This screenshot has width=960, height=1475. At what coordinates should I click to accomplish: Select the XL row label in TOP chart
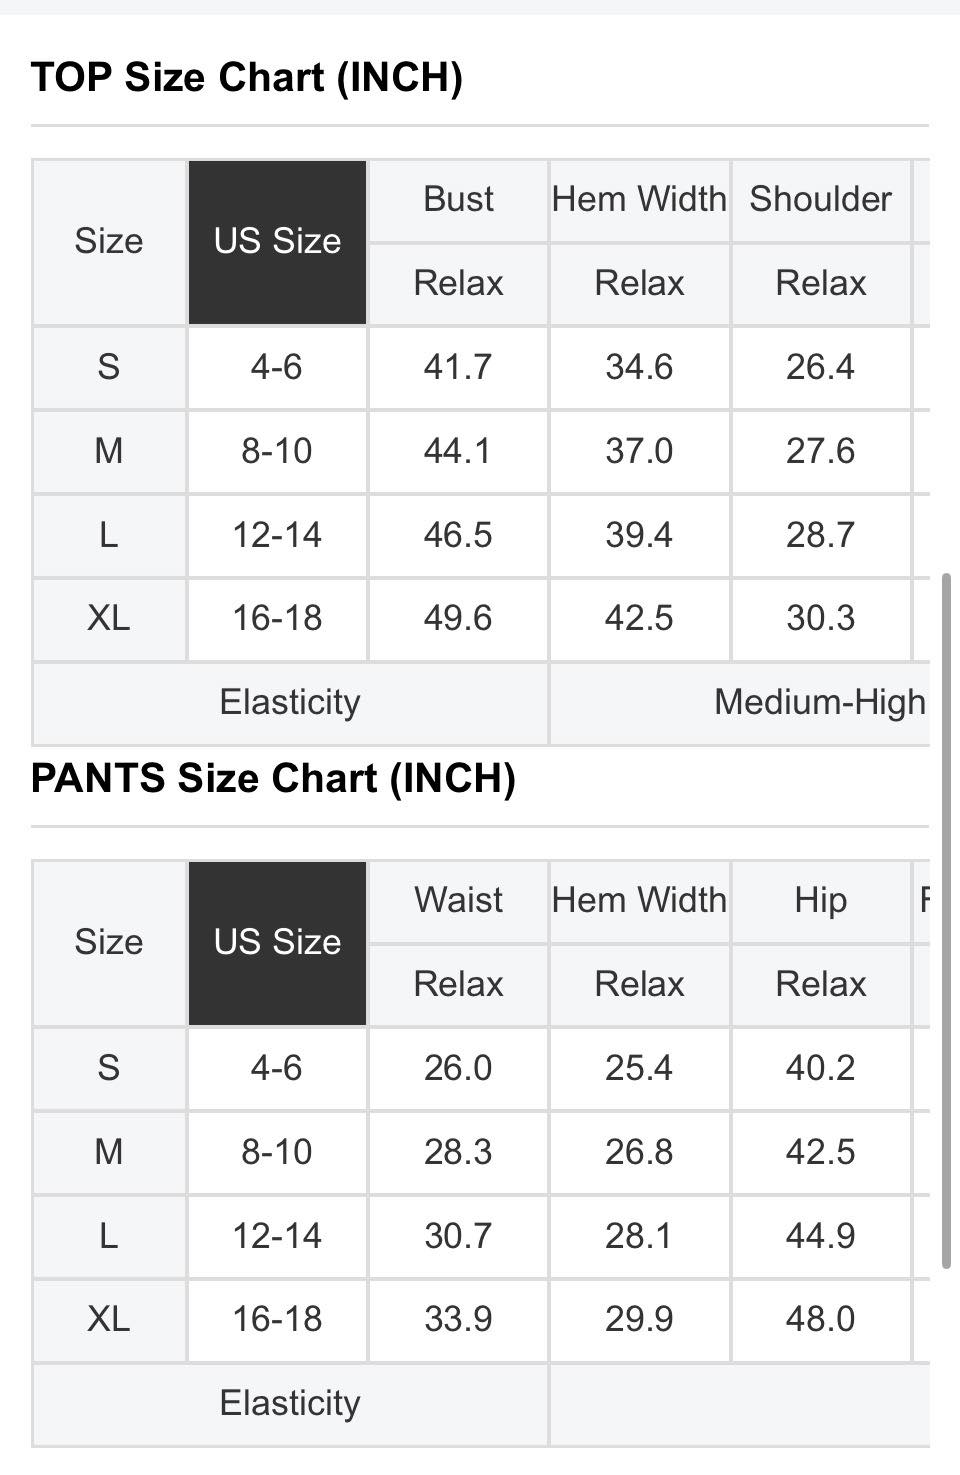pos(109,619)
